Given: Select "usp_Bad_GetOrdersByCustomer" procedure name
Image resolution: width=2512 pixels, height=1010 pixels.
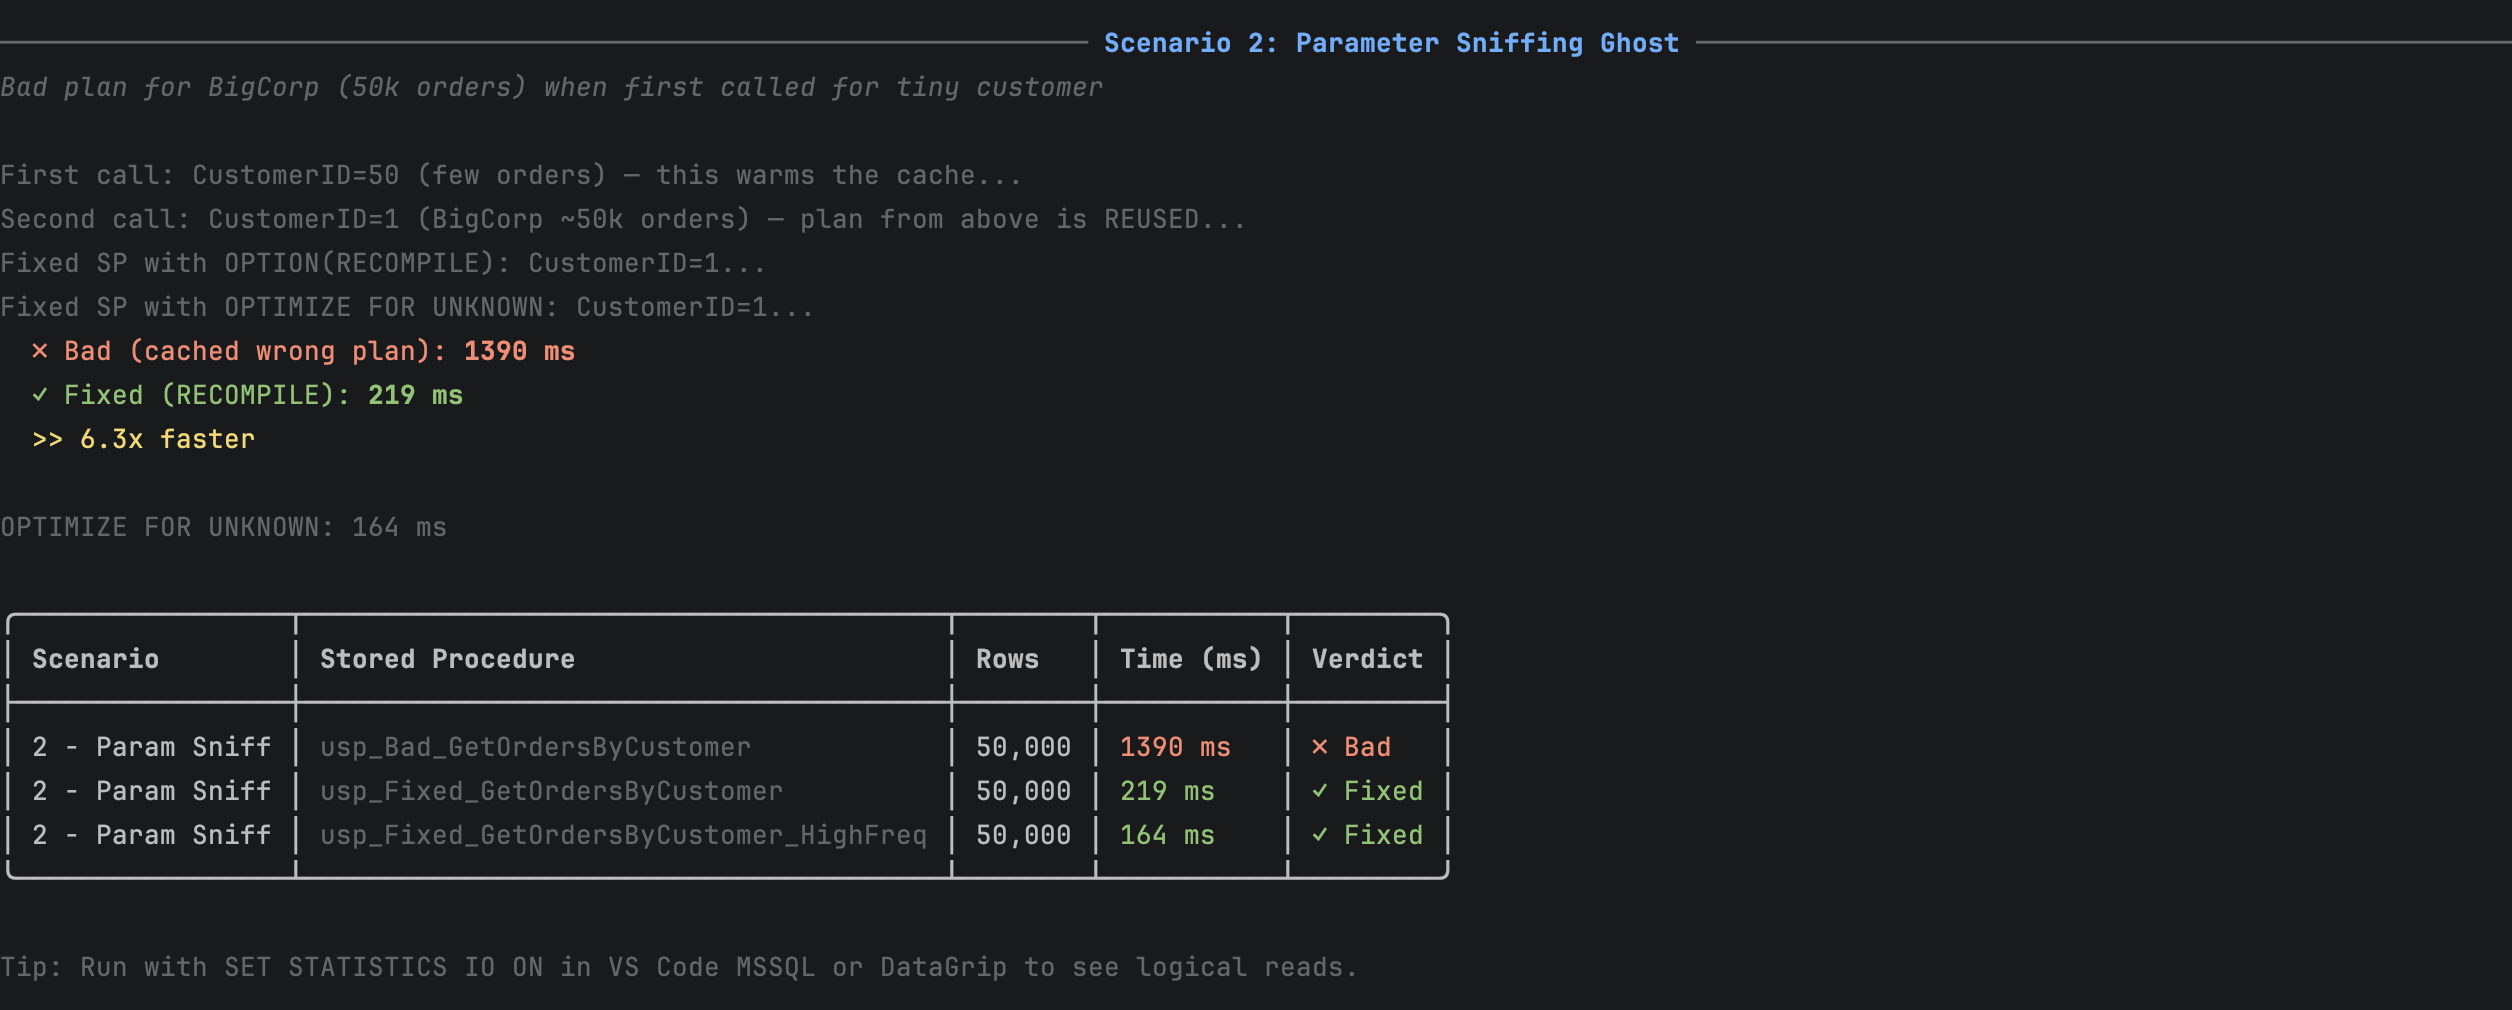Looking at the screenshot, I should point(536,746).
